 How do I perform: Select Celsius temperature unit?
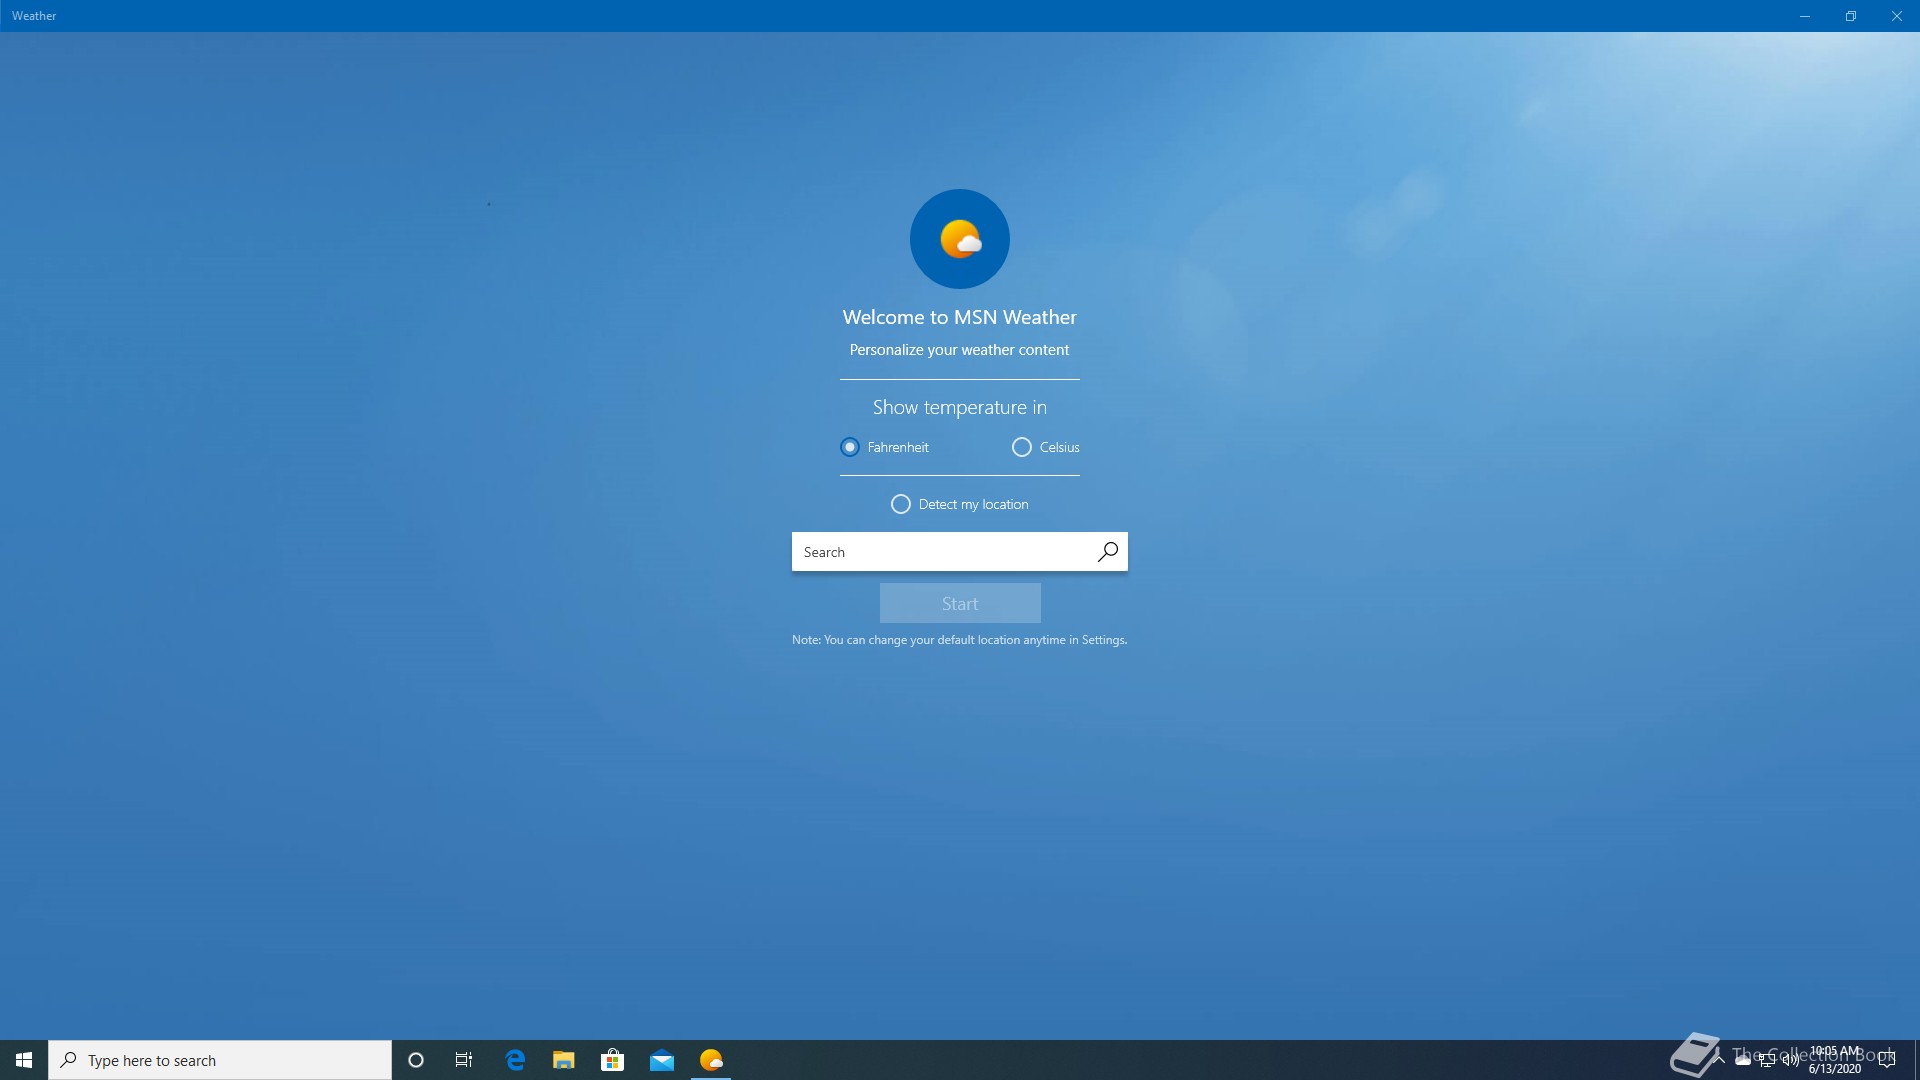(1022, 447)
